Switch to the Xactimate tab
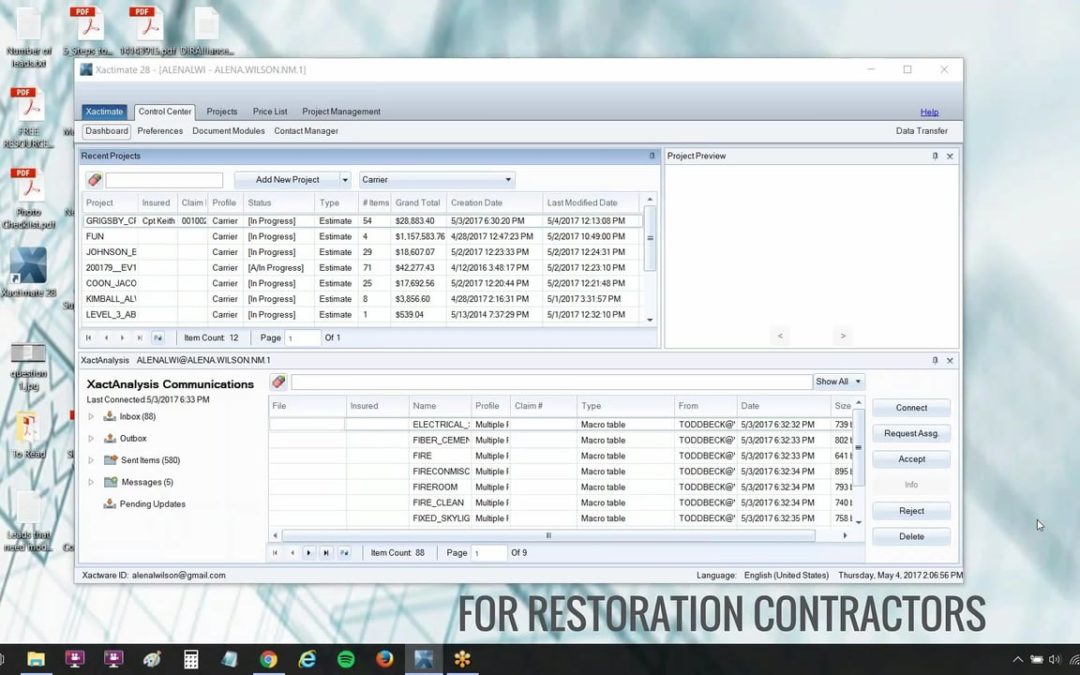 (x=104, y=112)
